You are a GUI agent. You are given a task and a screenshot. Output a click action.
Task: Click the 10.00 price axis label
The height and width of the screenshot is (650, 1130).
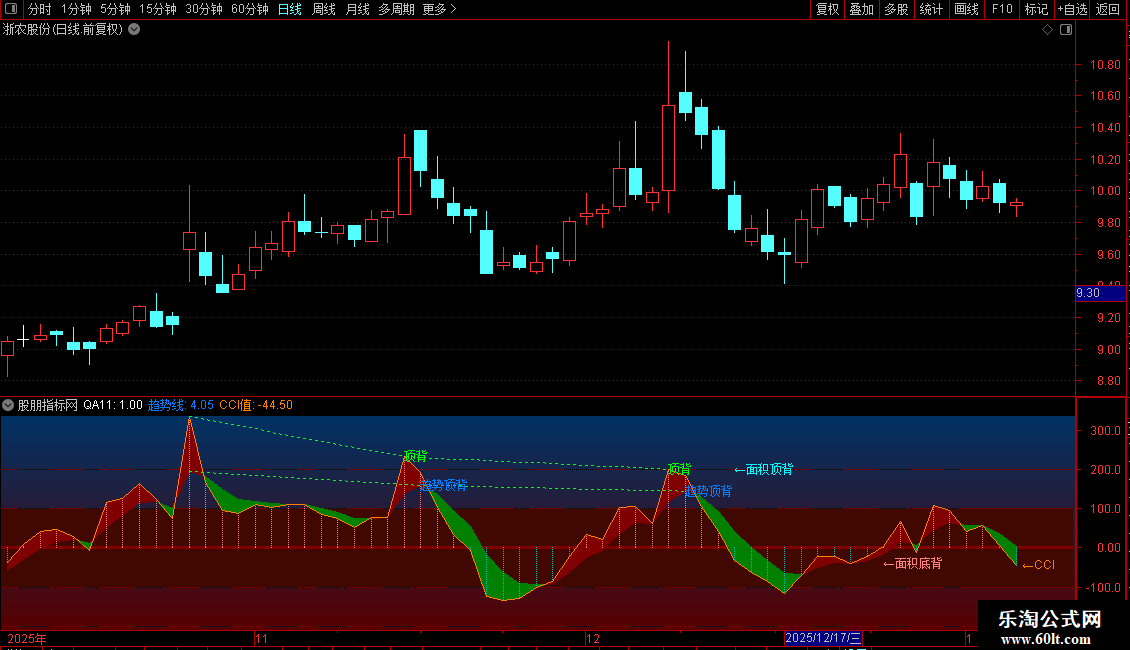point(1105,191)
